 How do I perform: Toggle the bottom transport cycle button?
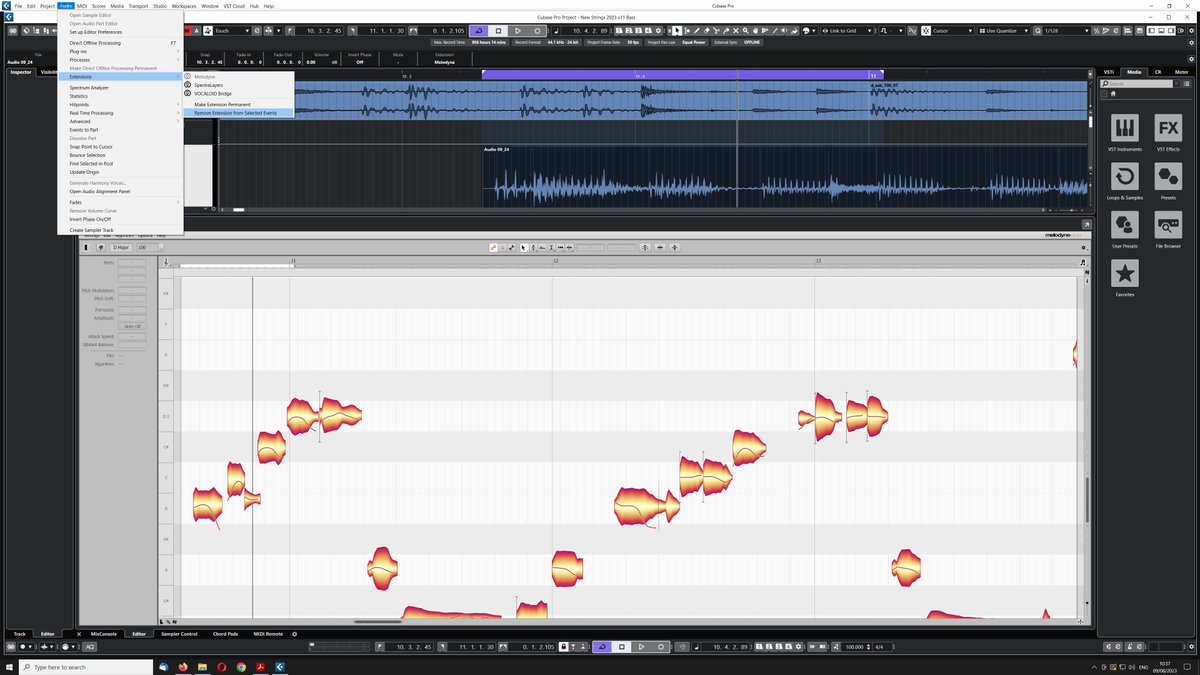tap(602, 647)
